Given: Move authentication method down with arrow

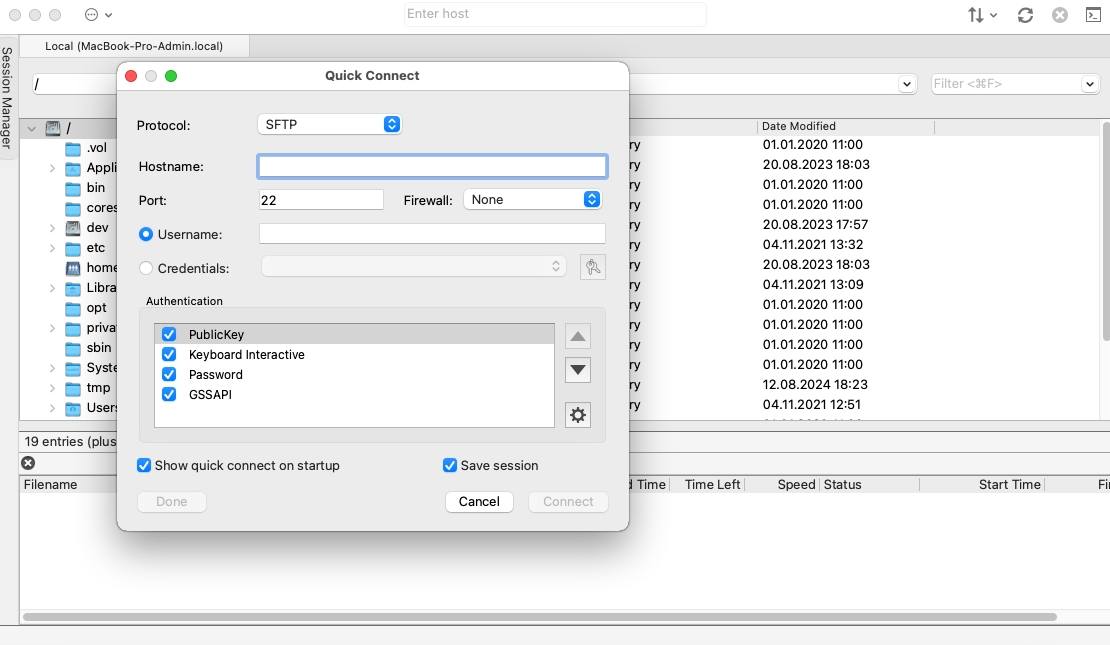Looking at the screenshot, I should tap(578, 370).
